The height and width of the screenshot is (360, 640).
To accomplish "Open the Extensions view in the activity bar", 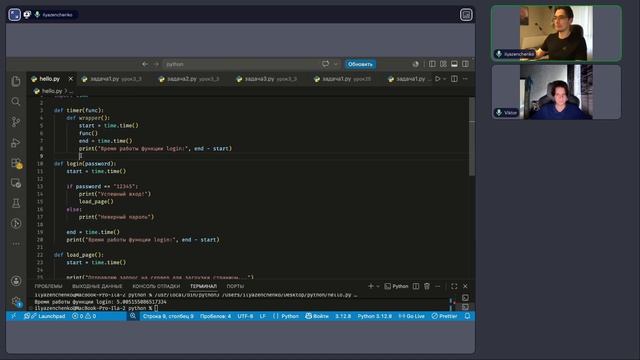I will coord(16,163).
